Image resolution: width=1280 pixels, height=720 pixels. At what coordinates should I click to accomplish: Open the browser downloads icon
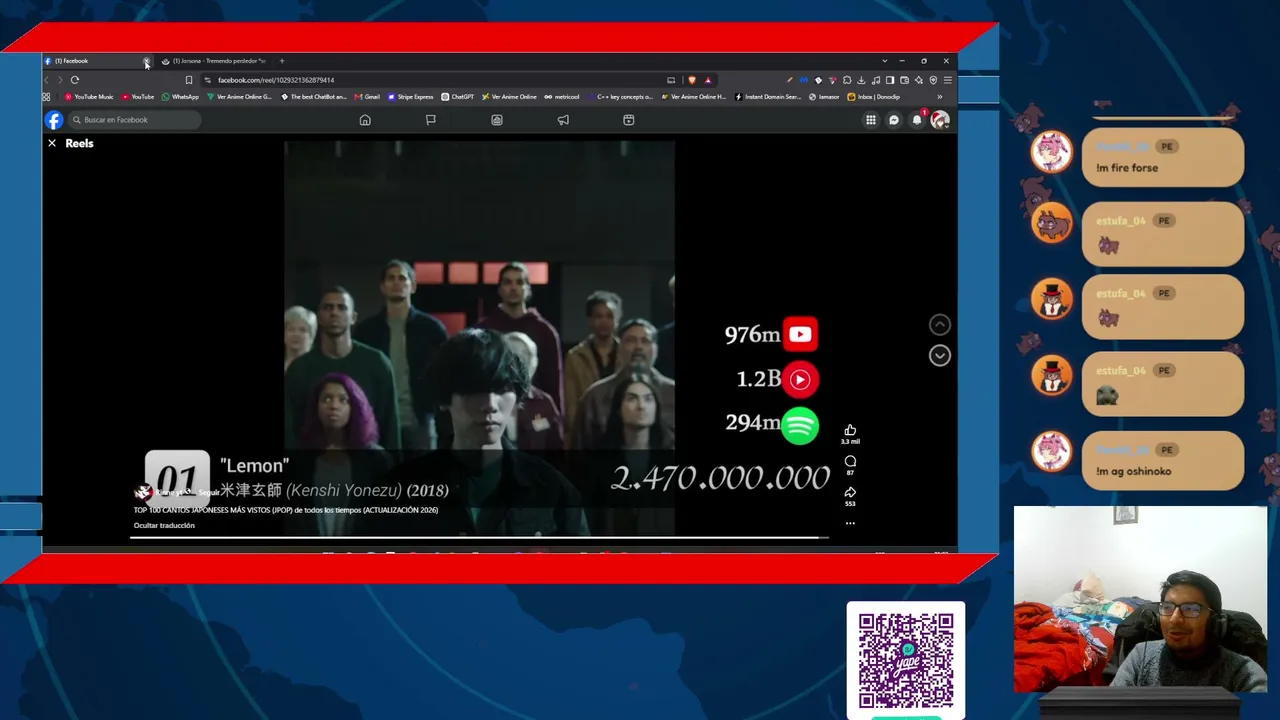(x=861, y=80)
